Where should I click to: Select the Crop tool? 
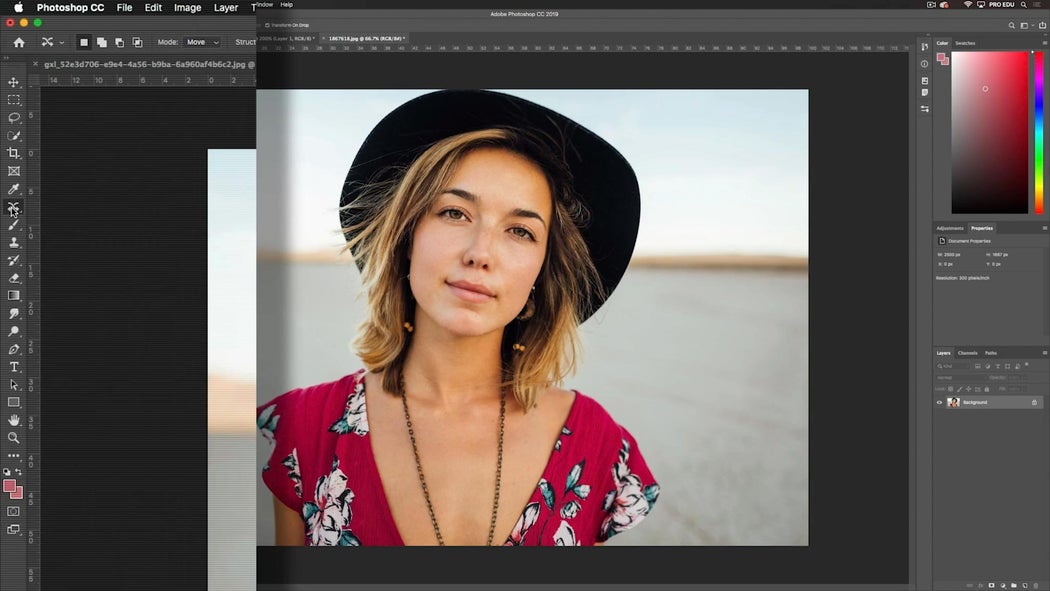[13, 153]
